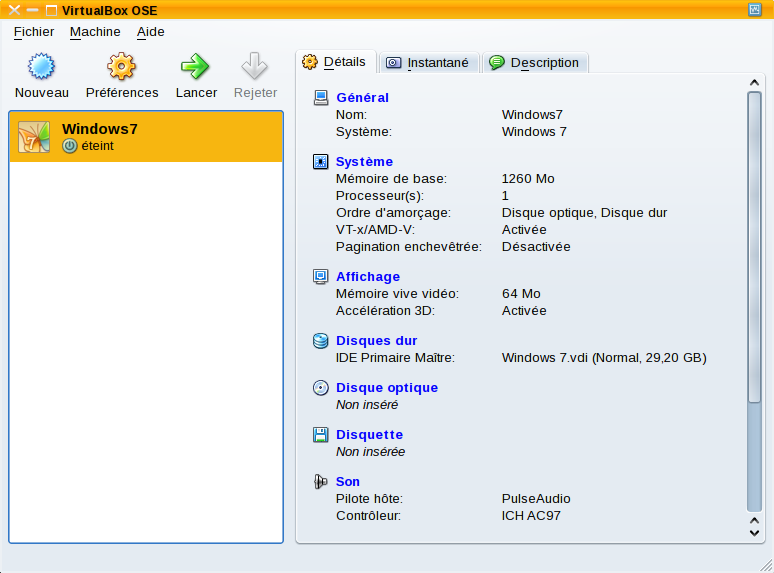Click the Général section computer icon
This screenshot has width=774, height=573.
coord(321,98)
